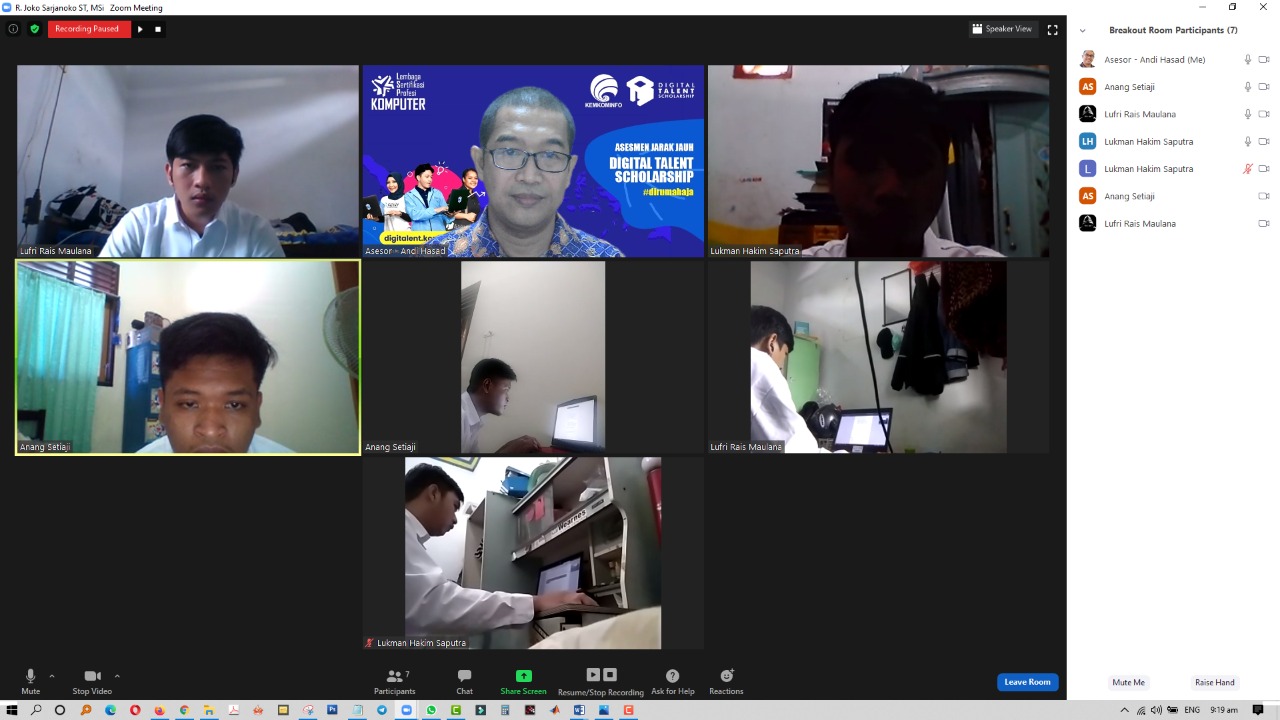
Task: Stop recording with the square stop icon
Action: click(x=158, y=29)
